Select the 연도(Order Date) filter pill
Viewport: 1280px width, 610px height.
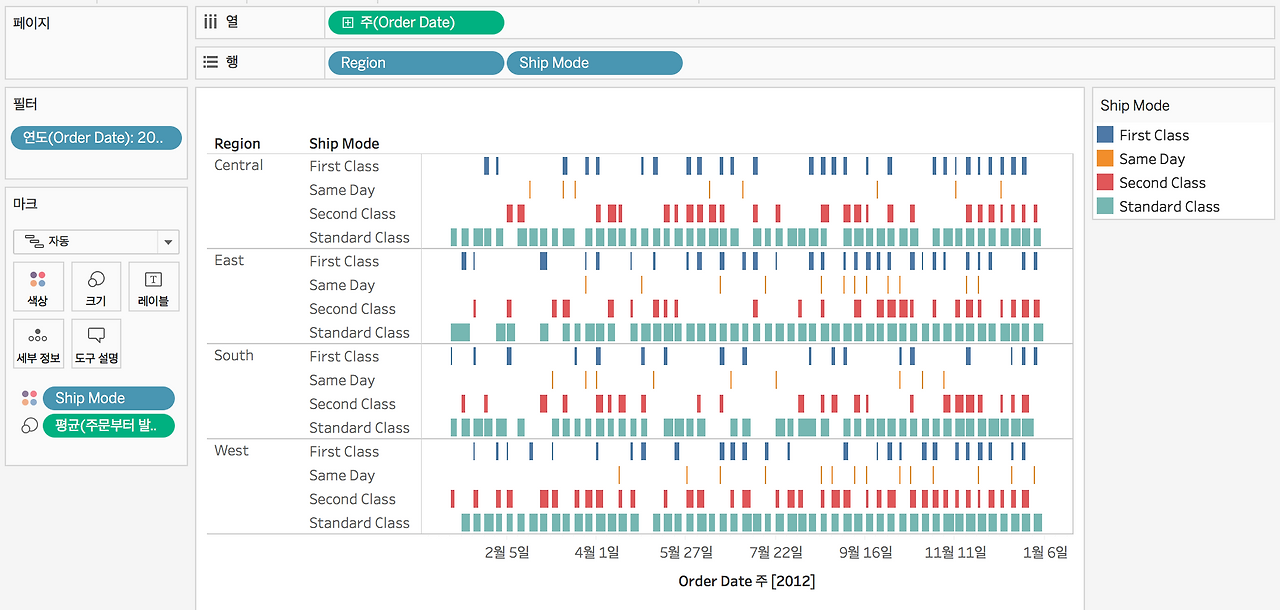point(96,138)
